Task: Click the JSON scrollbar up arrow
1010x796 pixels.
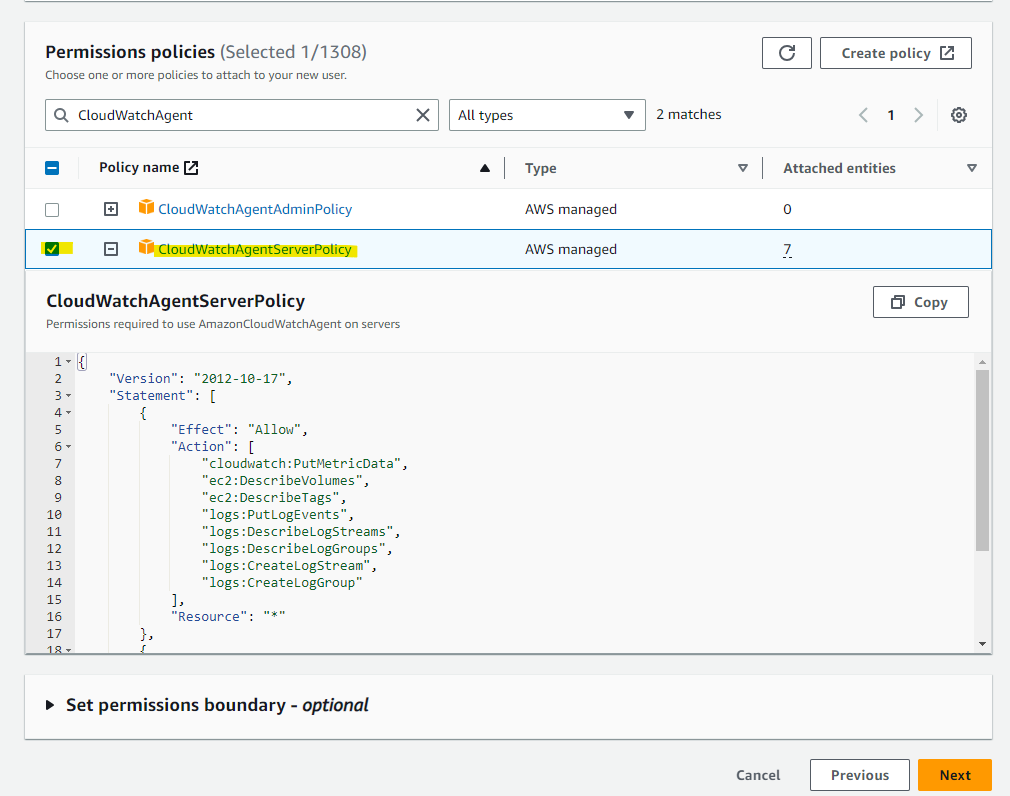Action: tap(982, 363)
